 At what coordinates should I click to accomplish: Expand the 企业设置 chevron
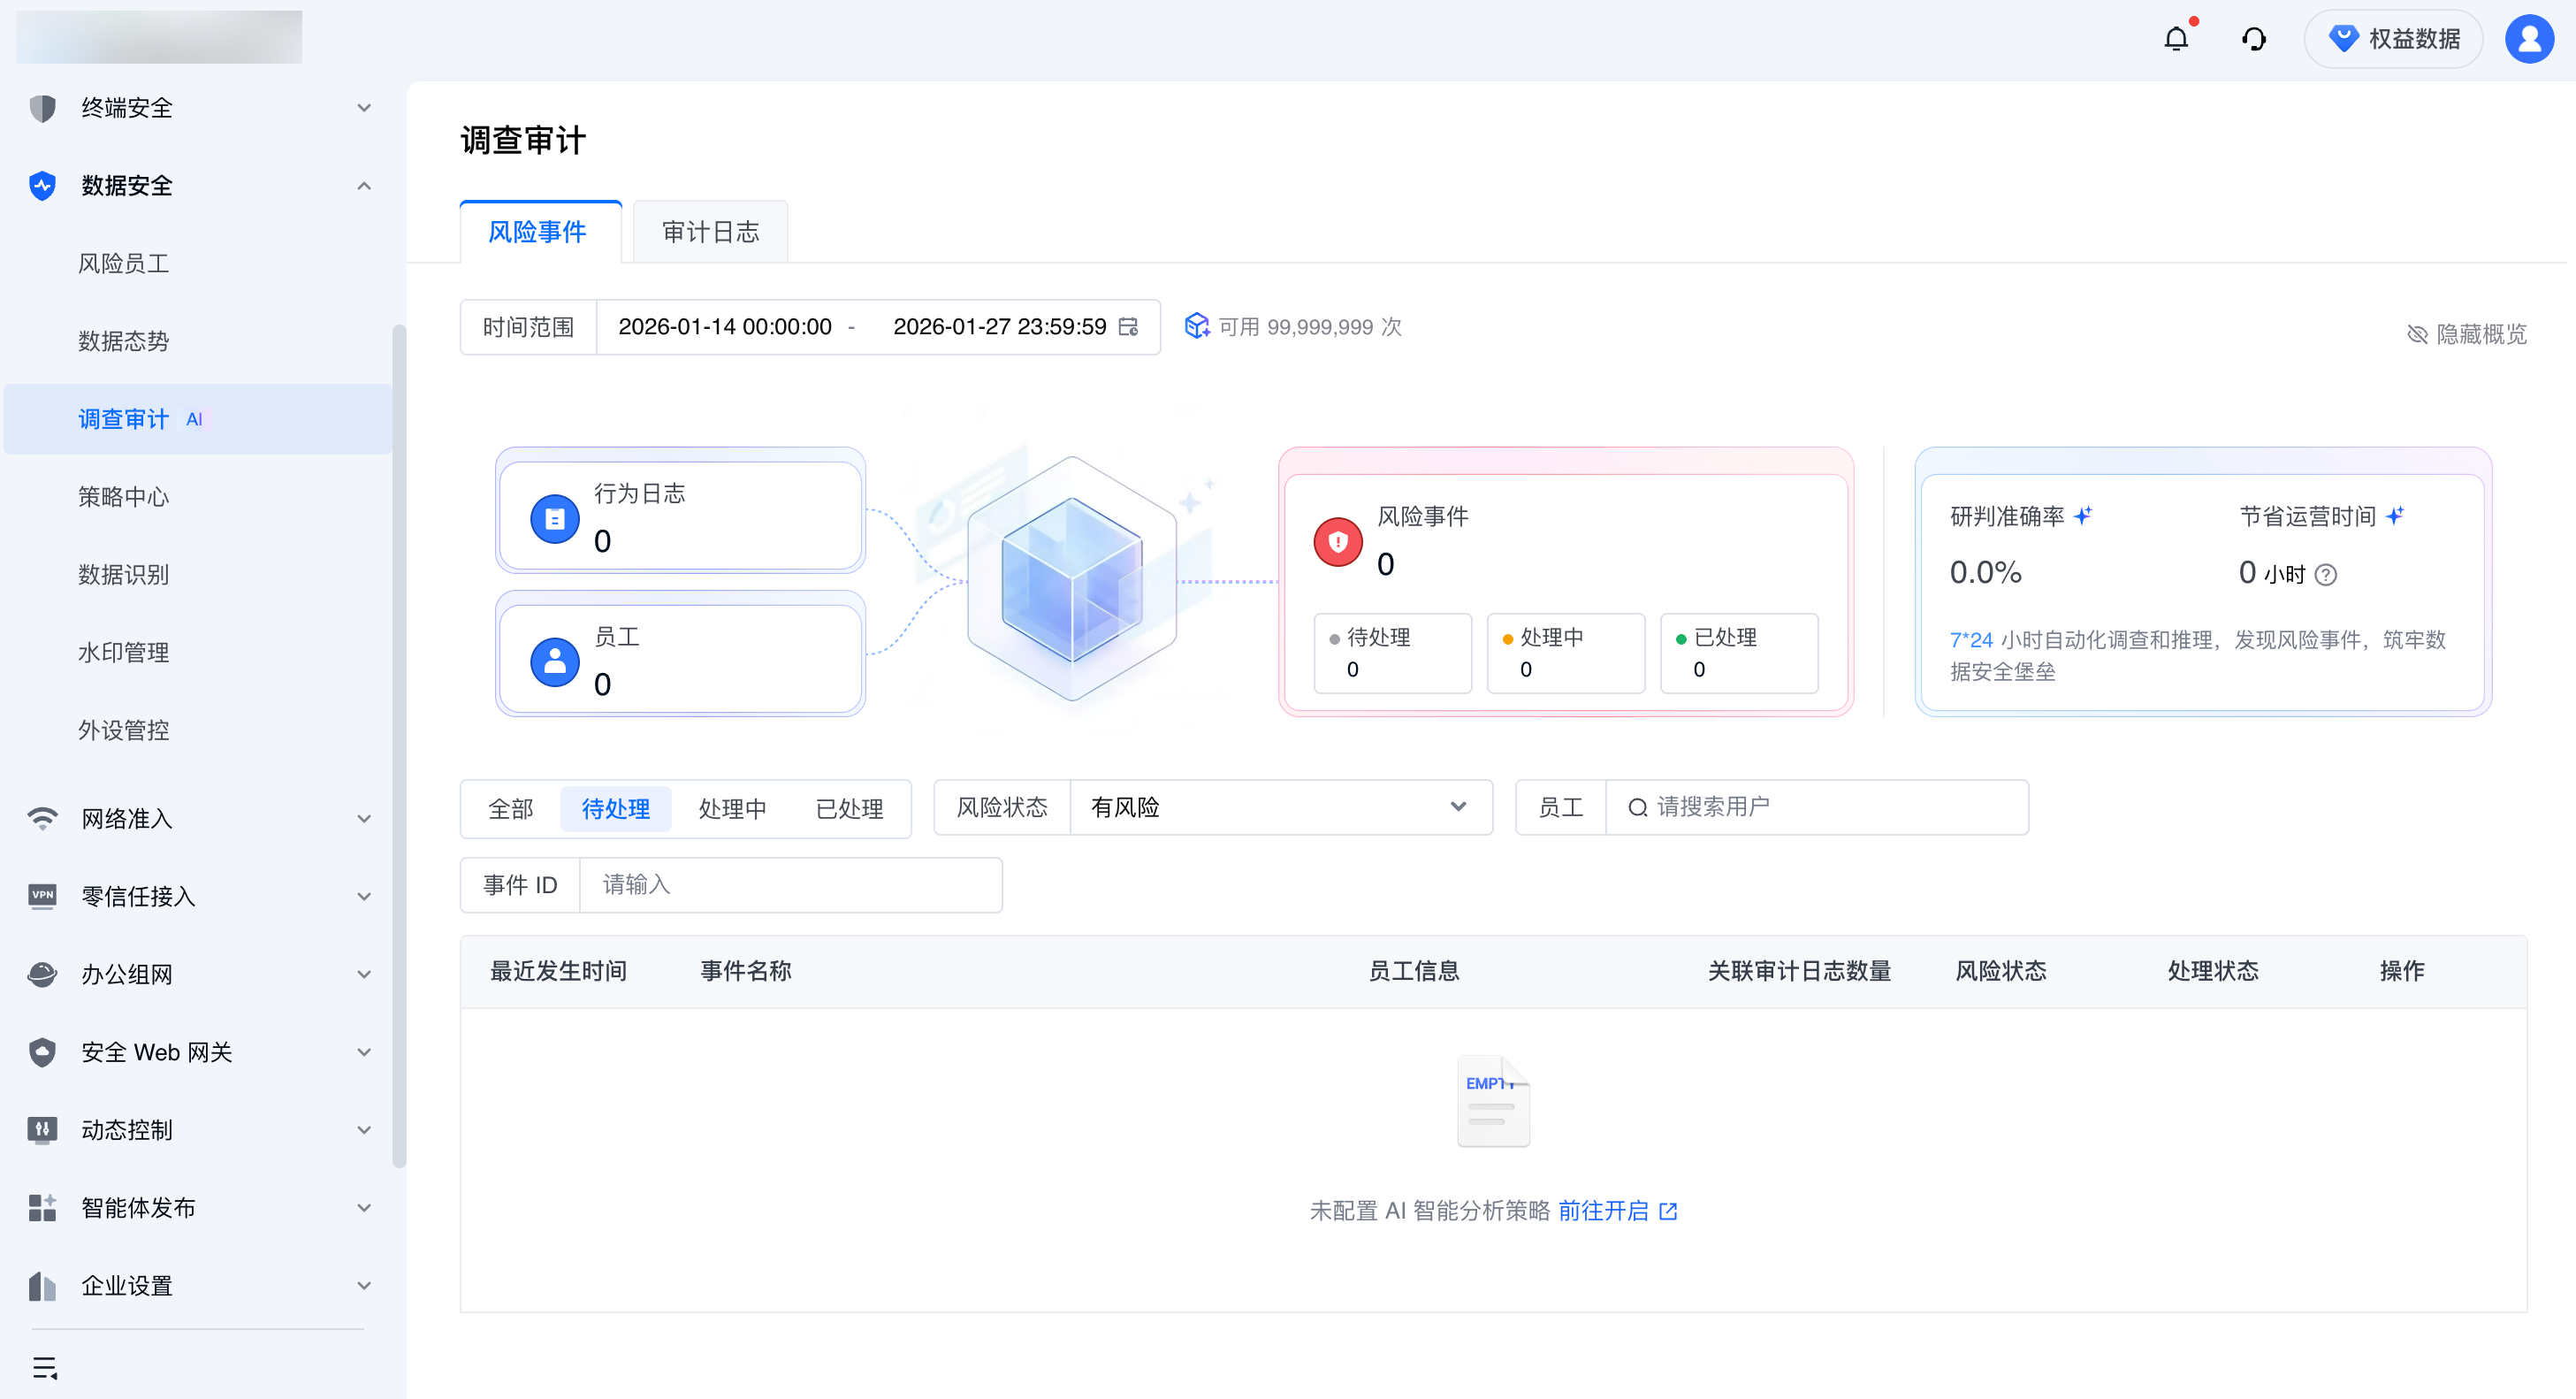coord(364,1286)
